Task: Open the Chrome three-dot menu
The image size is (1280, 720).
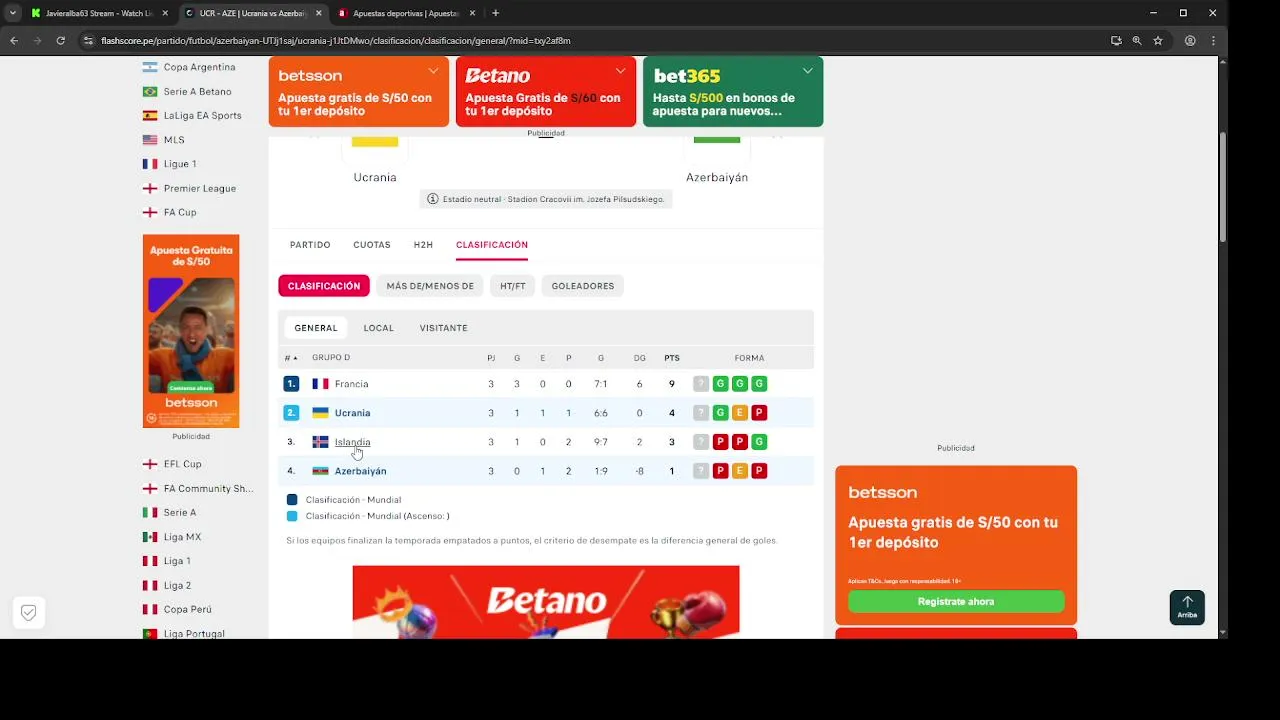Action: point(1213,41)
